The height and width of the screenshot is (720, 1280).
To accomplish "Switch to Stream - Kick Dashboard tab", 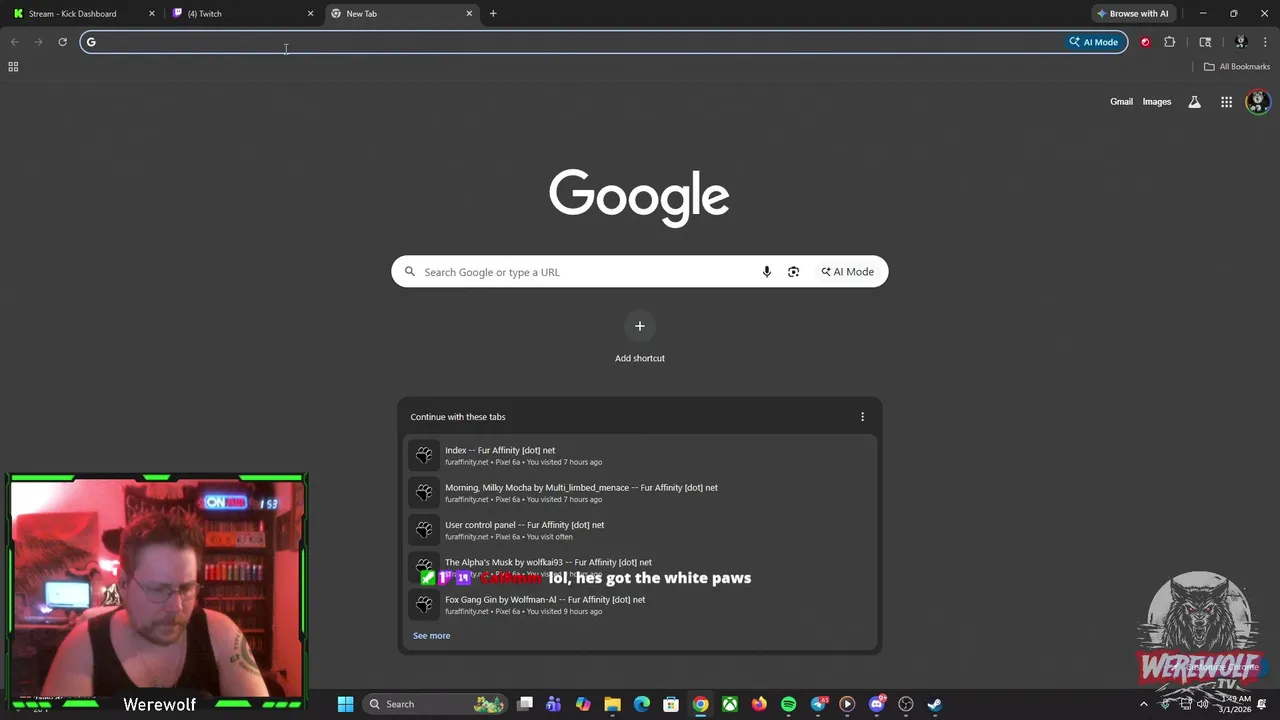I will pyautogui.click(x=82, y=14).
